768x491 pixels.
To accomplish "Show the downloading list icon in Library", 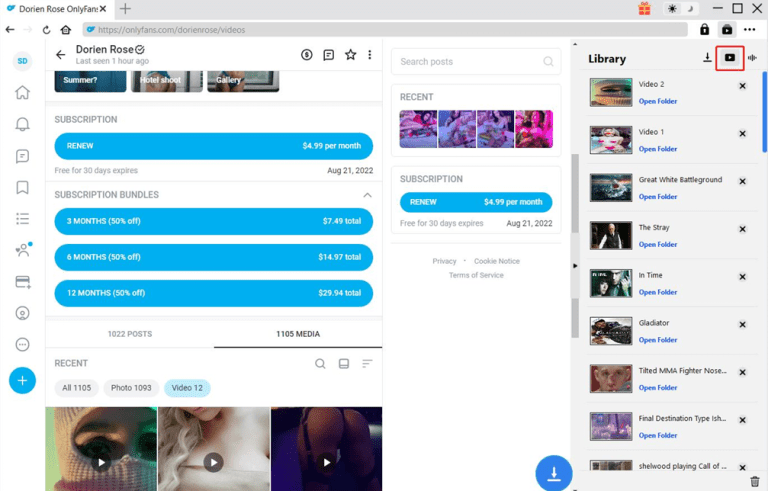I will [x=707, y=58].
